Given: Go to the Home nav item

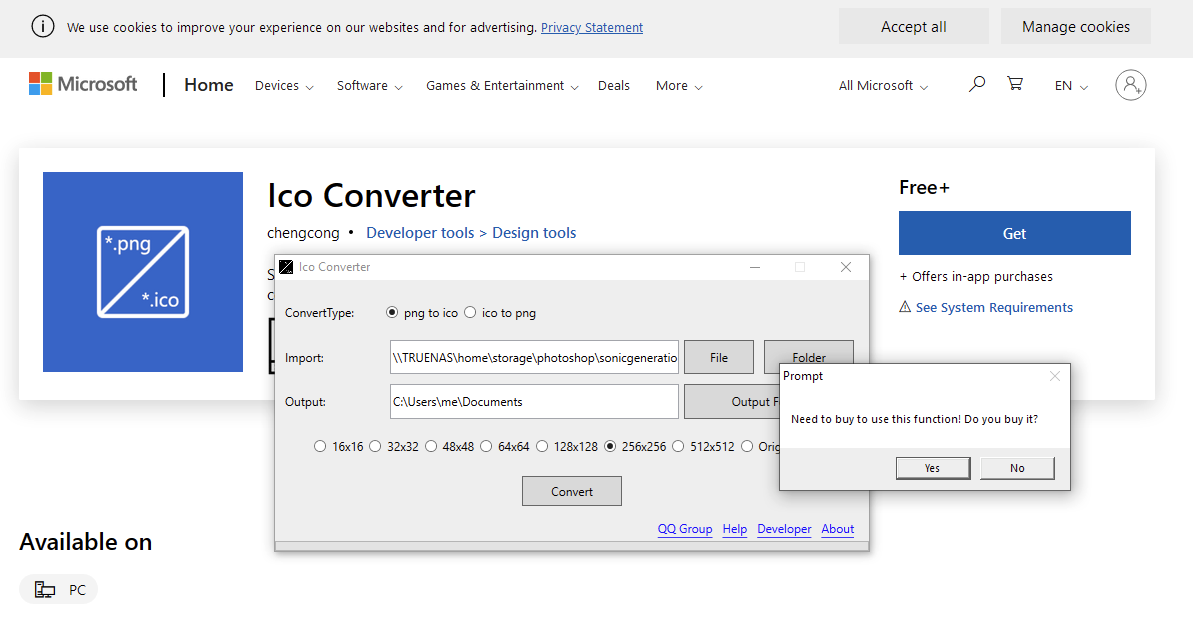Looking at the screenshot, I should 208,86.
